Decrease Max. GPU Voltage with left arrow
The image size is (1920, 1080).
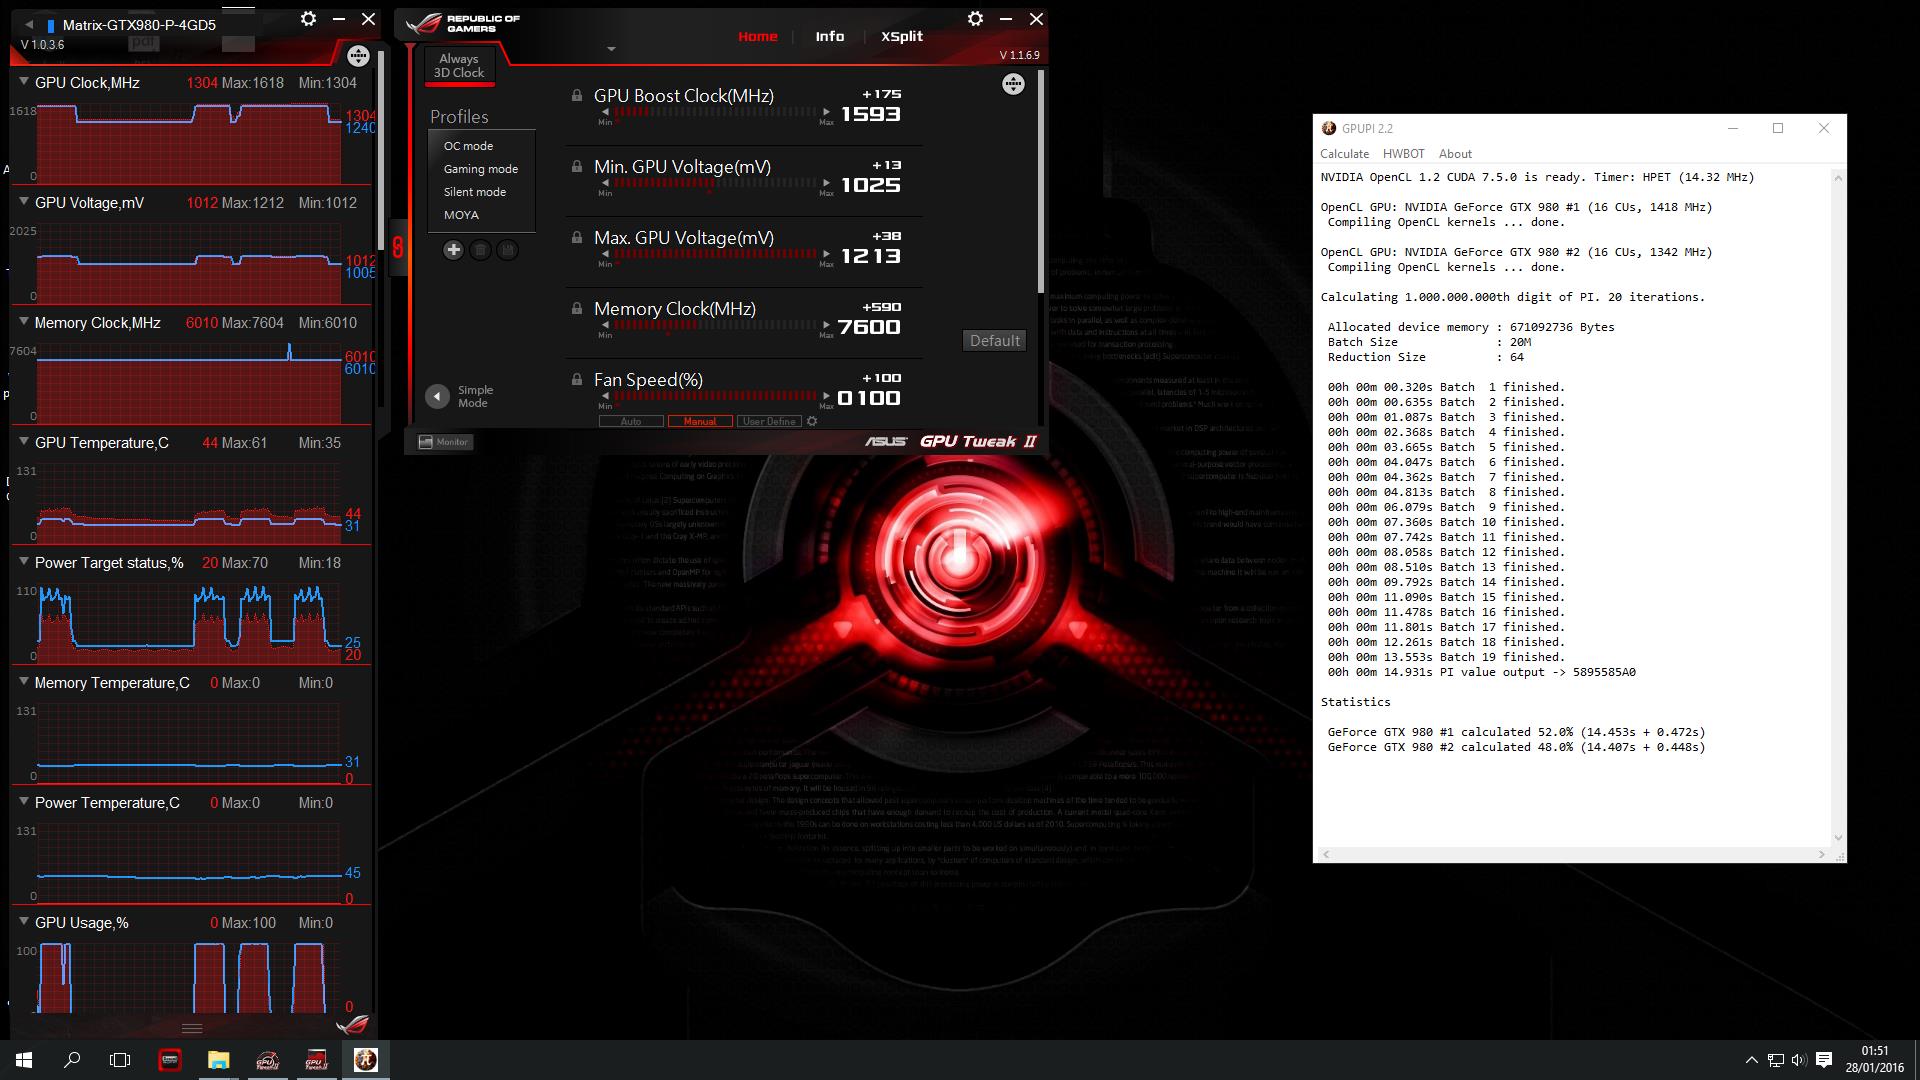(605, 254)
